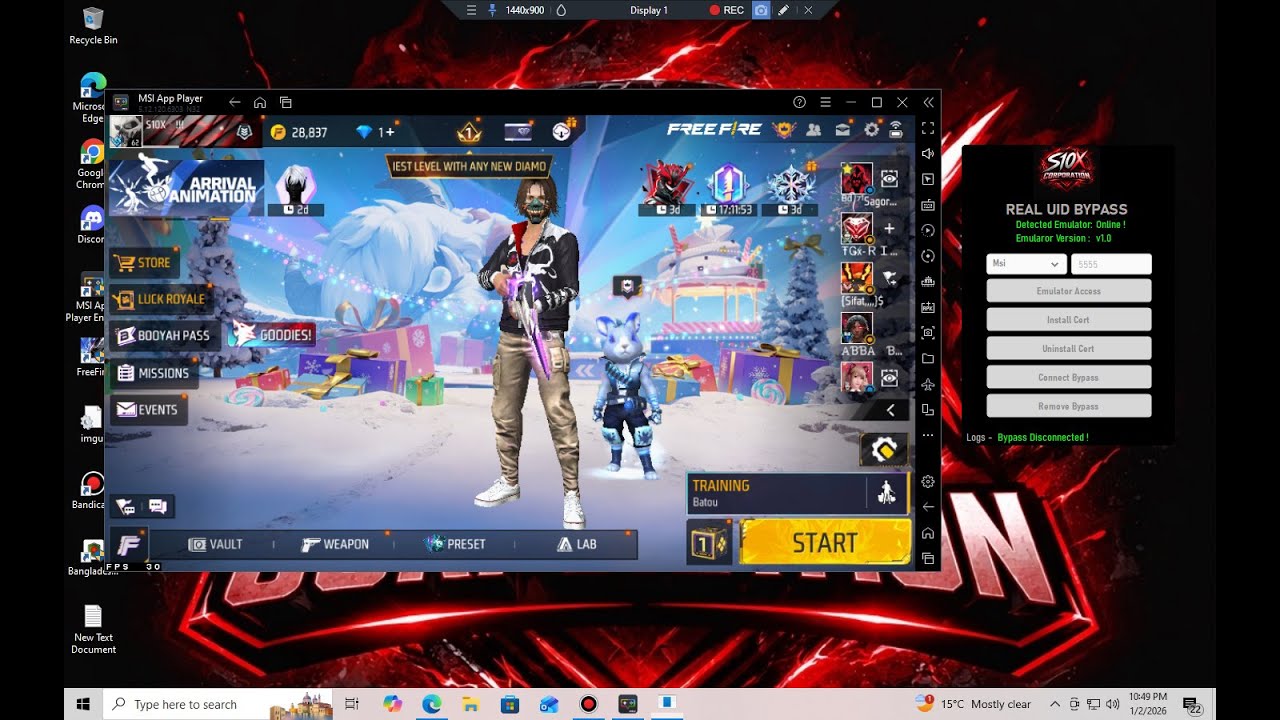The image size is (1280, 720).
Task: Go to MSI App Player home icon in title bar
Action: point(260,102)
